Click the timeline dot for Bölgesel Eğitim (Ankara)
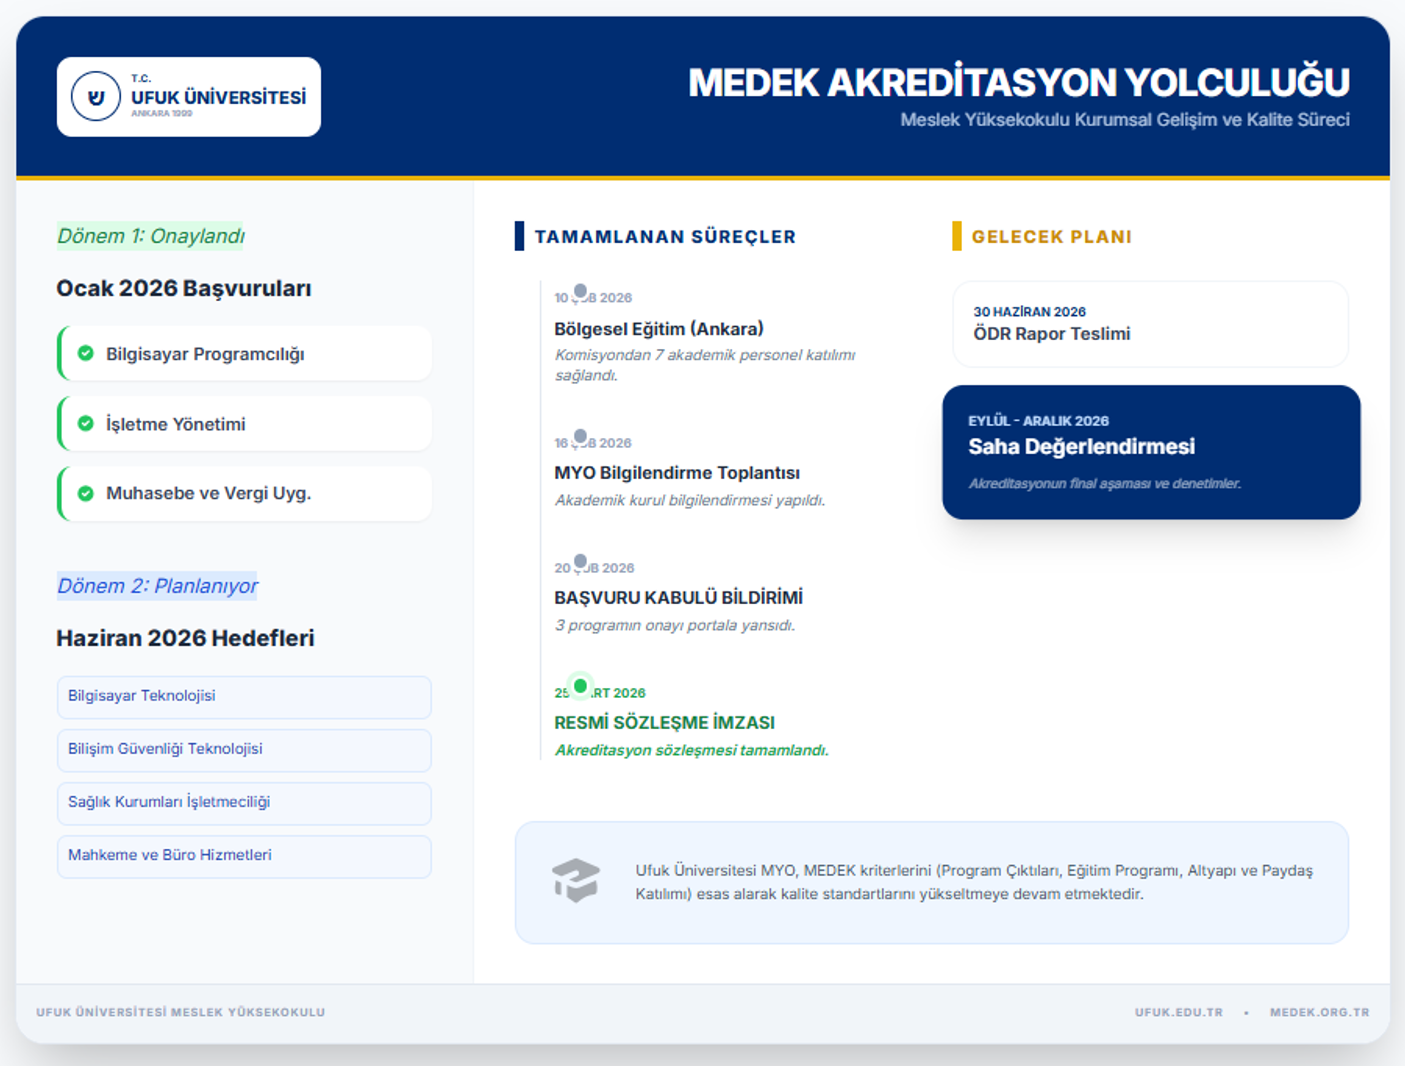Image resolution: width=1405 pixels, height=1066 pixels. pos(580,291)
